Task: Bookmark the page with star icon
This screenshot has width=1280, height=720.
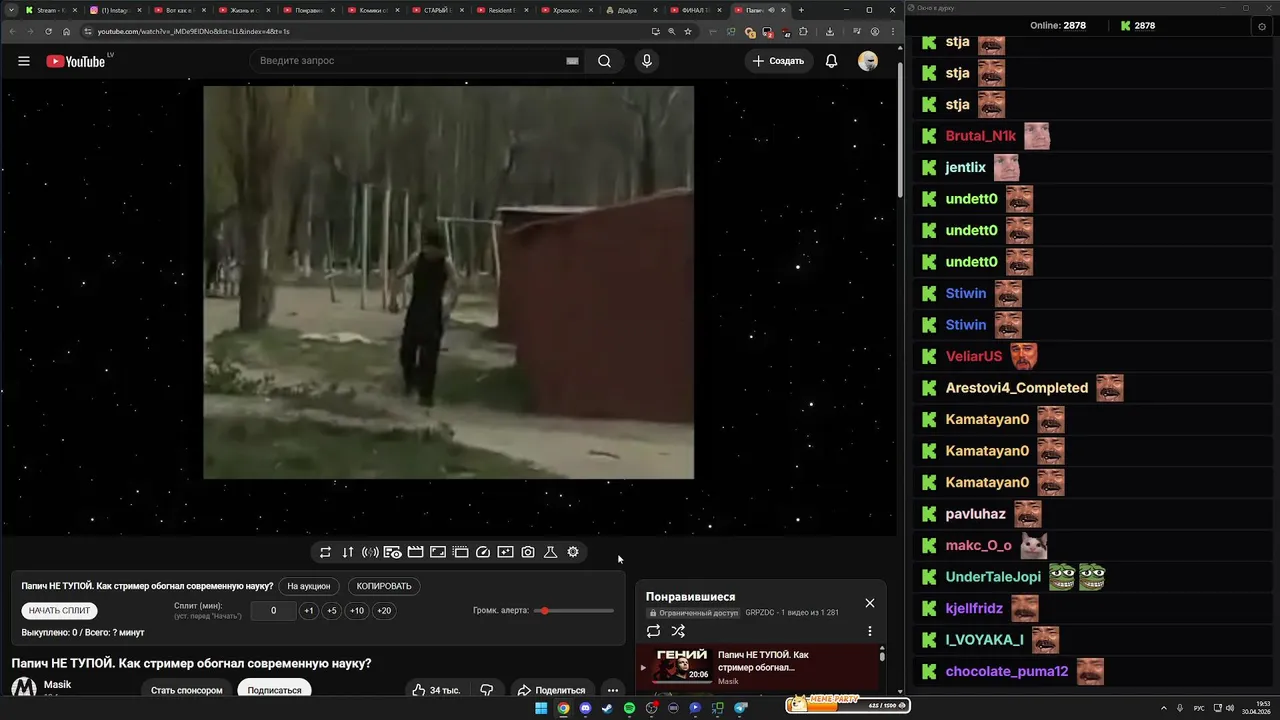Action: coord(688,31)
